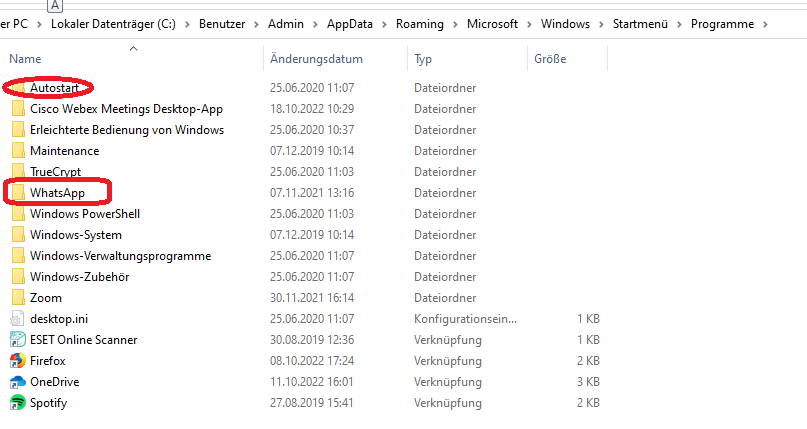Click the Firefox shortcut icon
Image resolution: width=807 pixels, height=429 pixels.
click(x=17, y=361)
